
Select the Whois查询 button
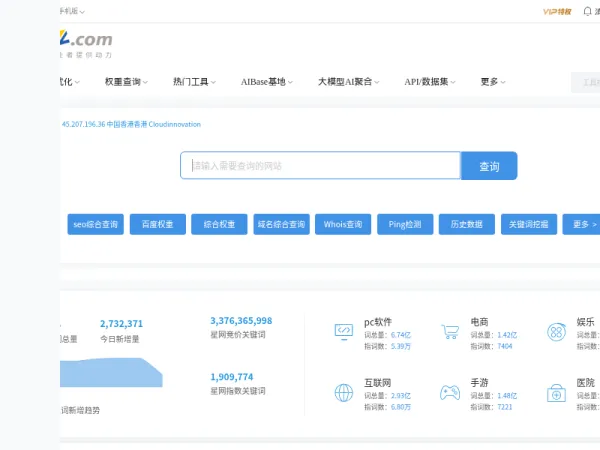pyautogui.click(x=343, y=224)
